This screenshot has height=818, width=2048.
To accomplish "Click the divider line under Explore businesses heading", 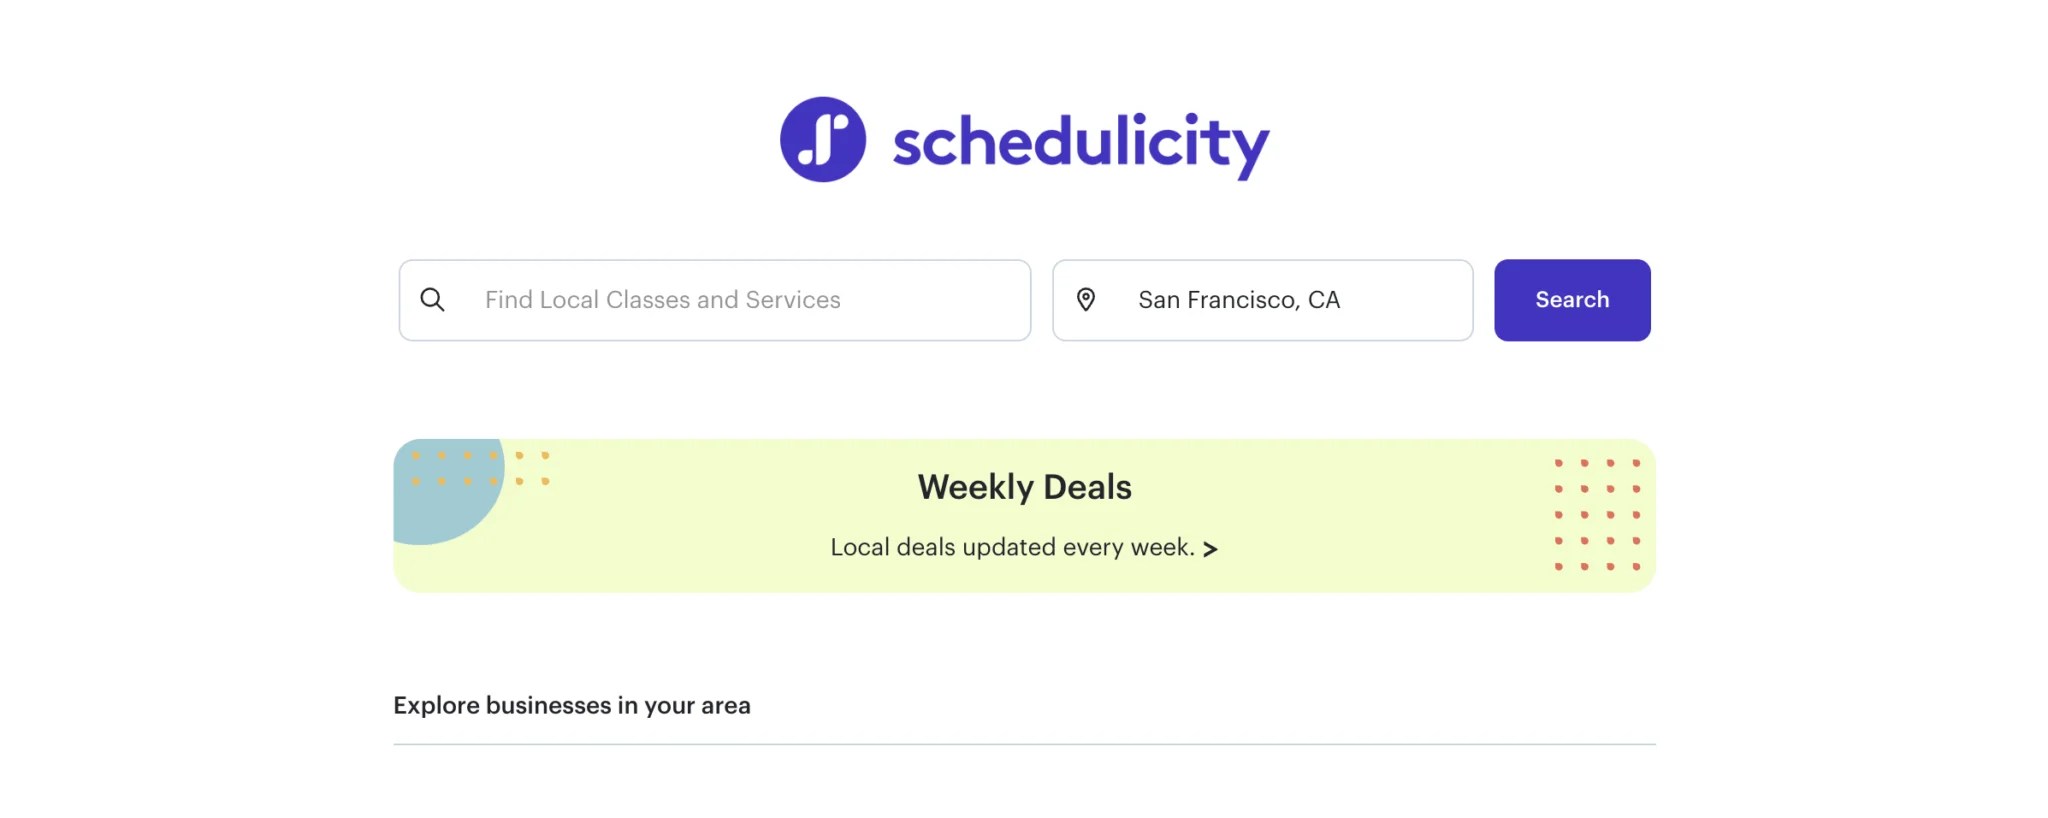I will (x=1022, y=744).
